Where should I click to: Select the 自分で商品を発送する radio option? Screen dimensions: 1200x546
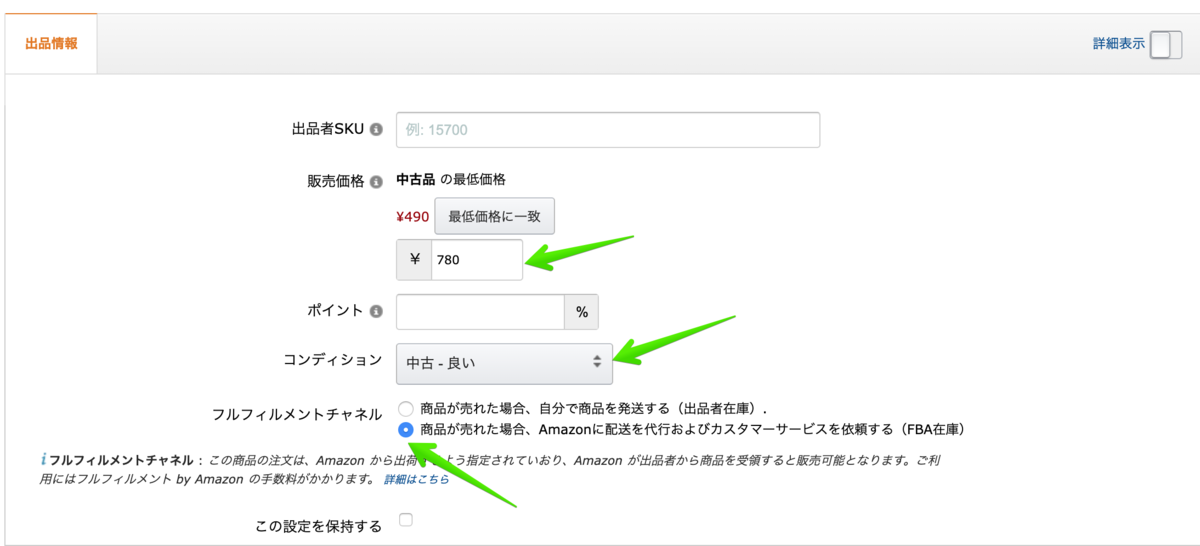tap(405, 408)
